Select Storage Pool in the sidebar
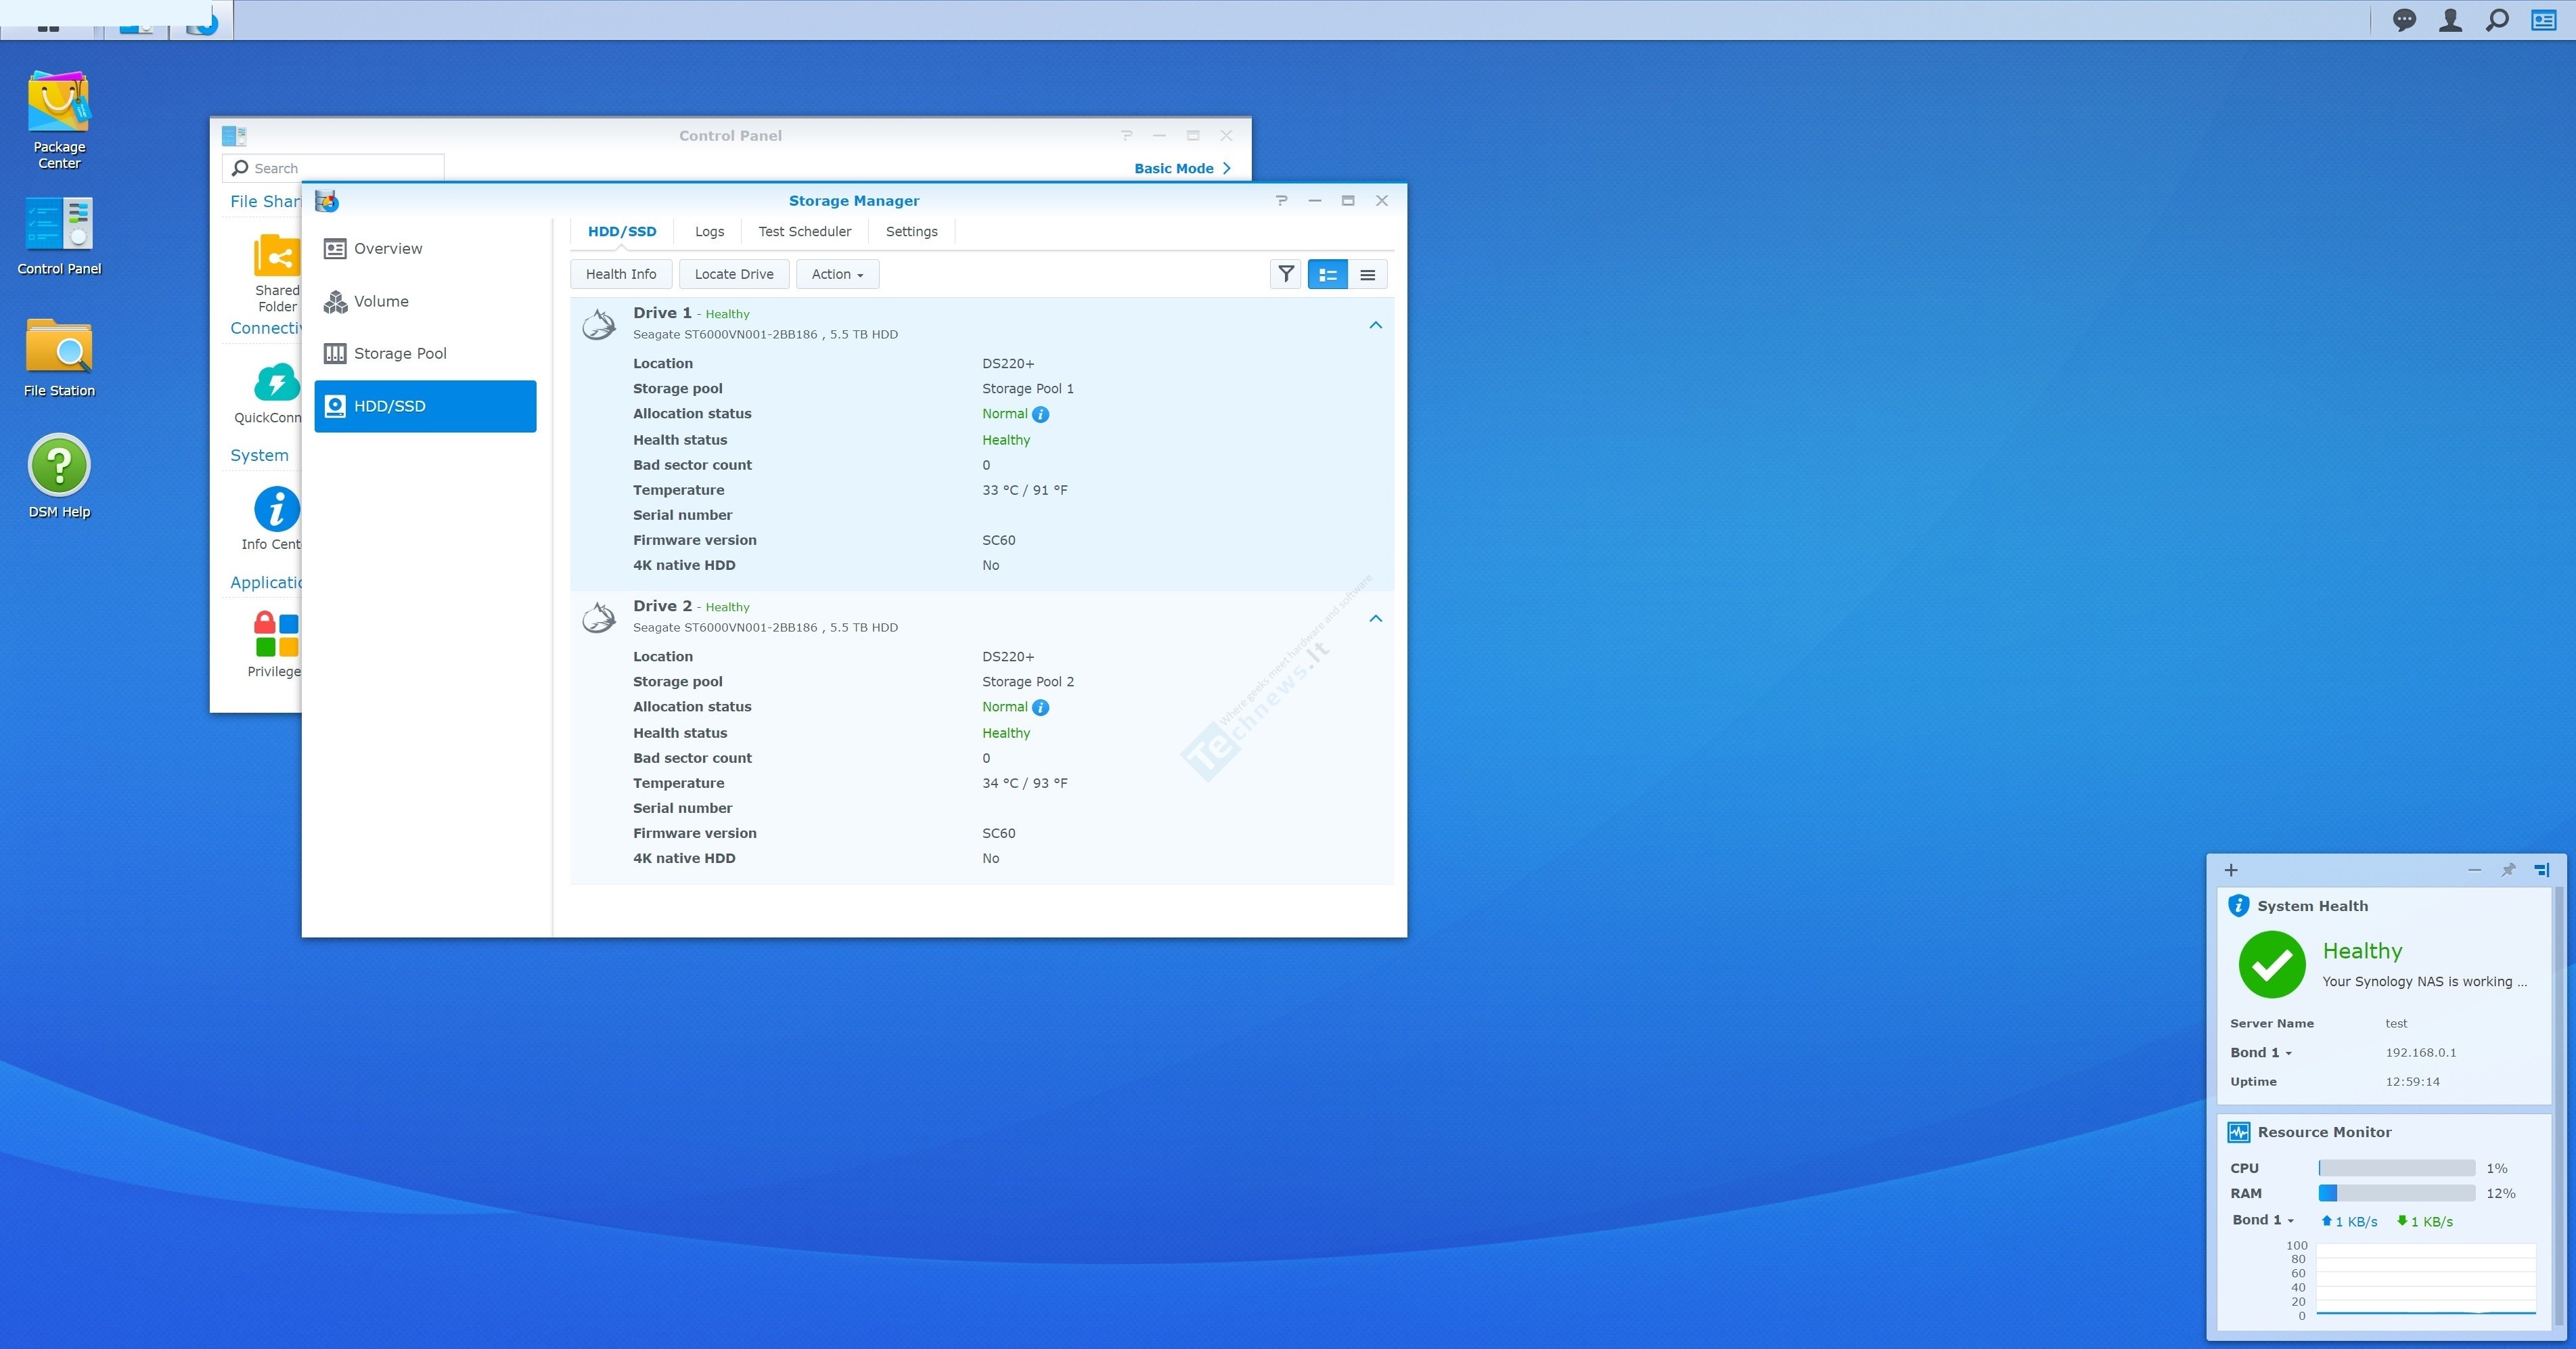The image size is (2576, 1349). [425, 353]
